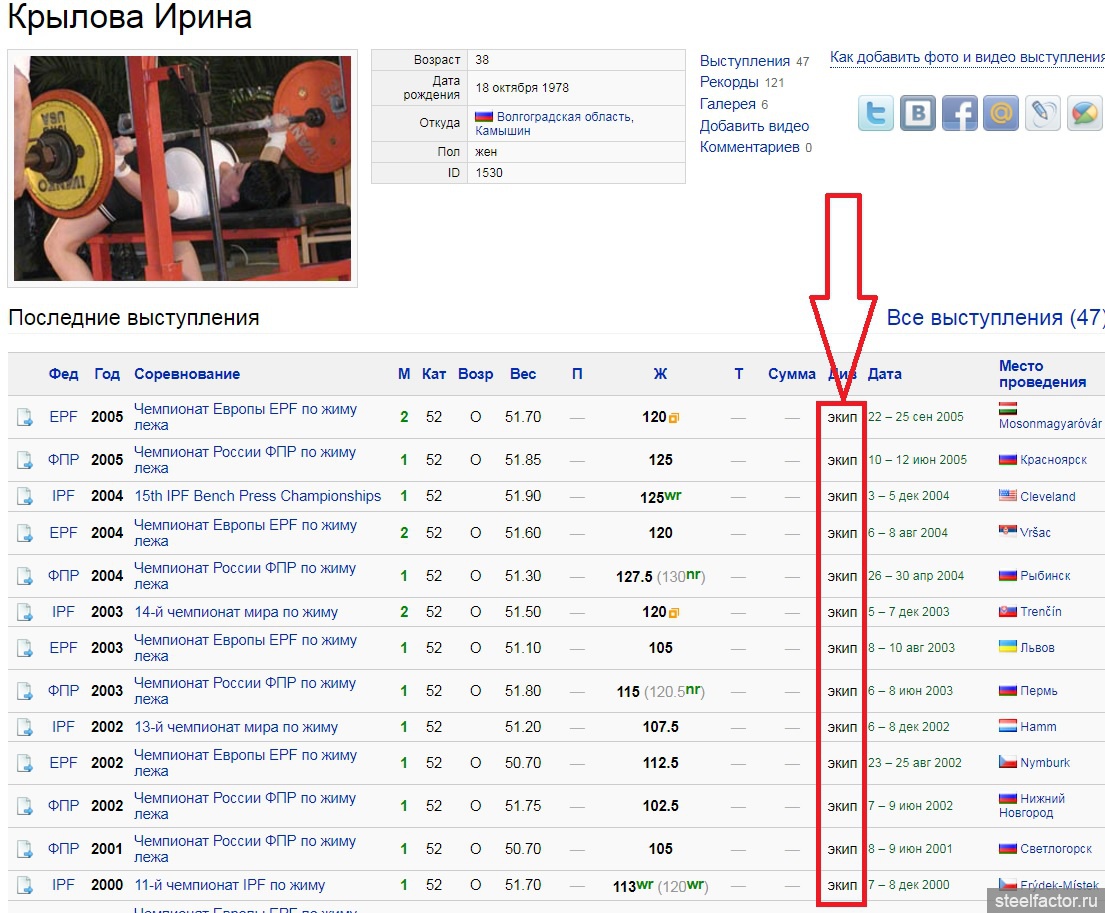The image size is (1105, 913).
Task: Open document icon for 15th IPF Bench Press row
Action: pyautogui.click(x=25, y=497)
